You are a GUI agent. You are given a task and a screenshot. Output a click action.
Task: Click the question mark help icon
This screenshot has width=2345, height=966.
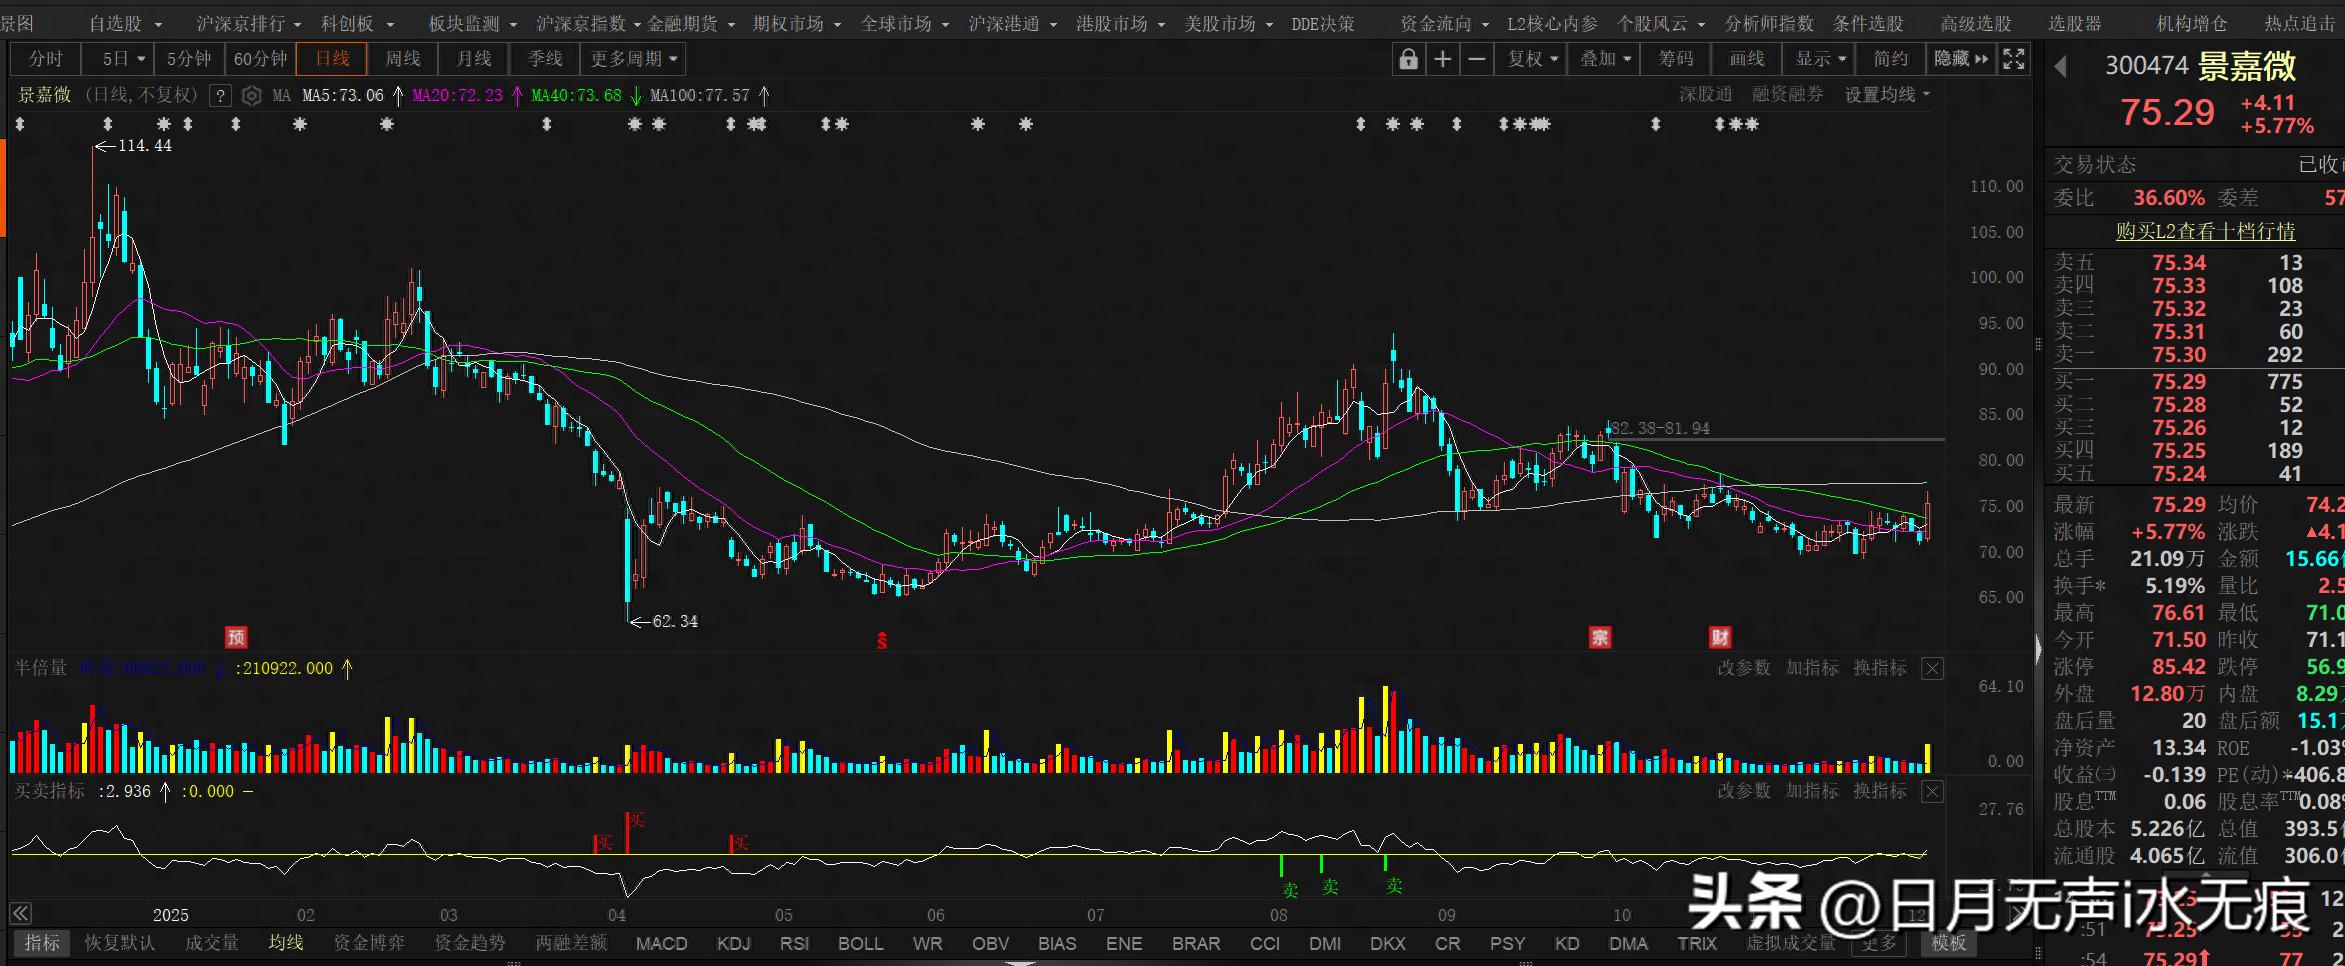click(x=220, y=96)
